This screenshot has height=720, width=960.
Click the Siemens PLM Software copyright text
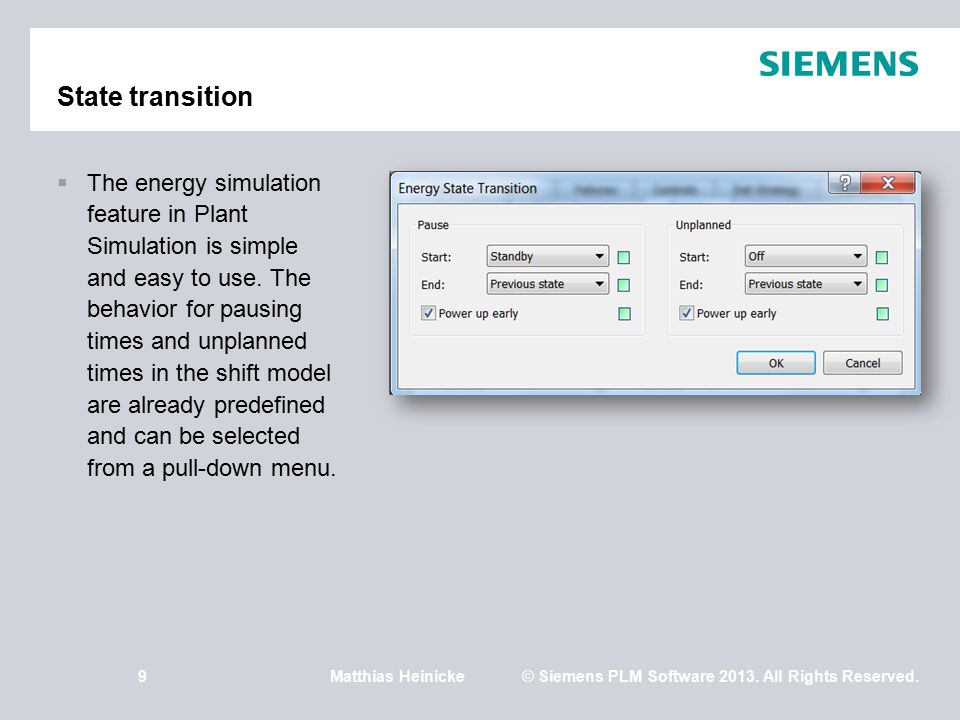[x=720, y=677]
